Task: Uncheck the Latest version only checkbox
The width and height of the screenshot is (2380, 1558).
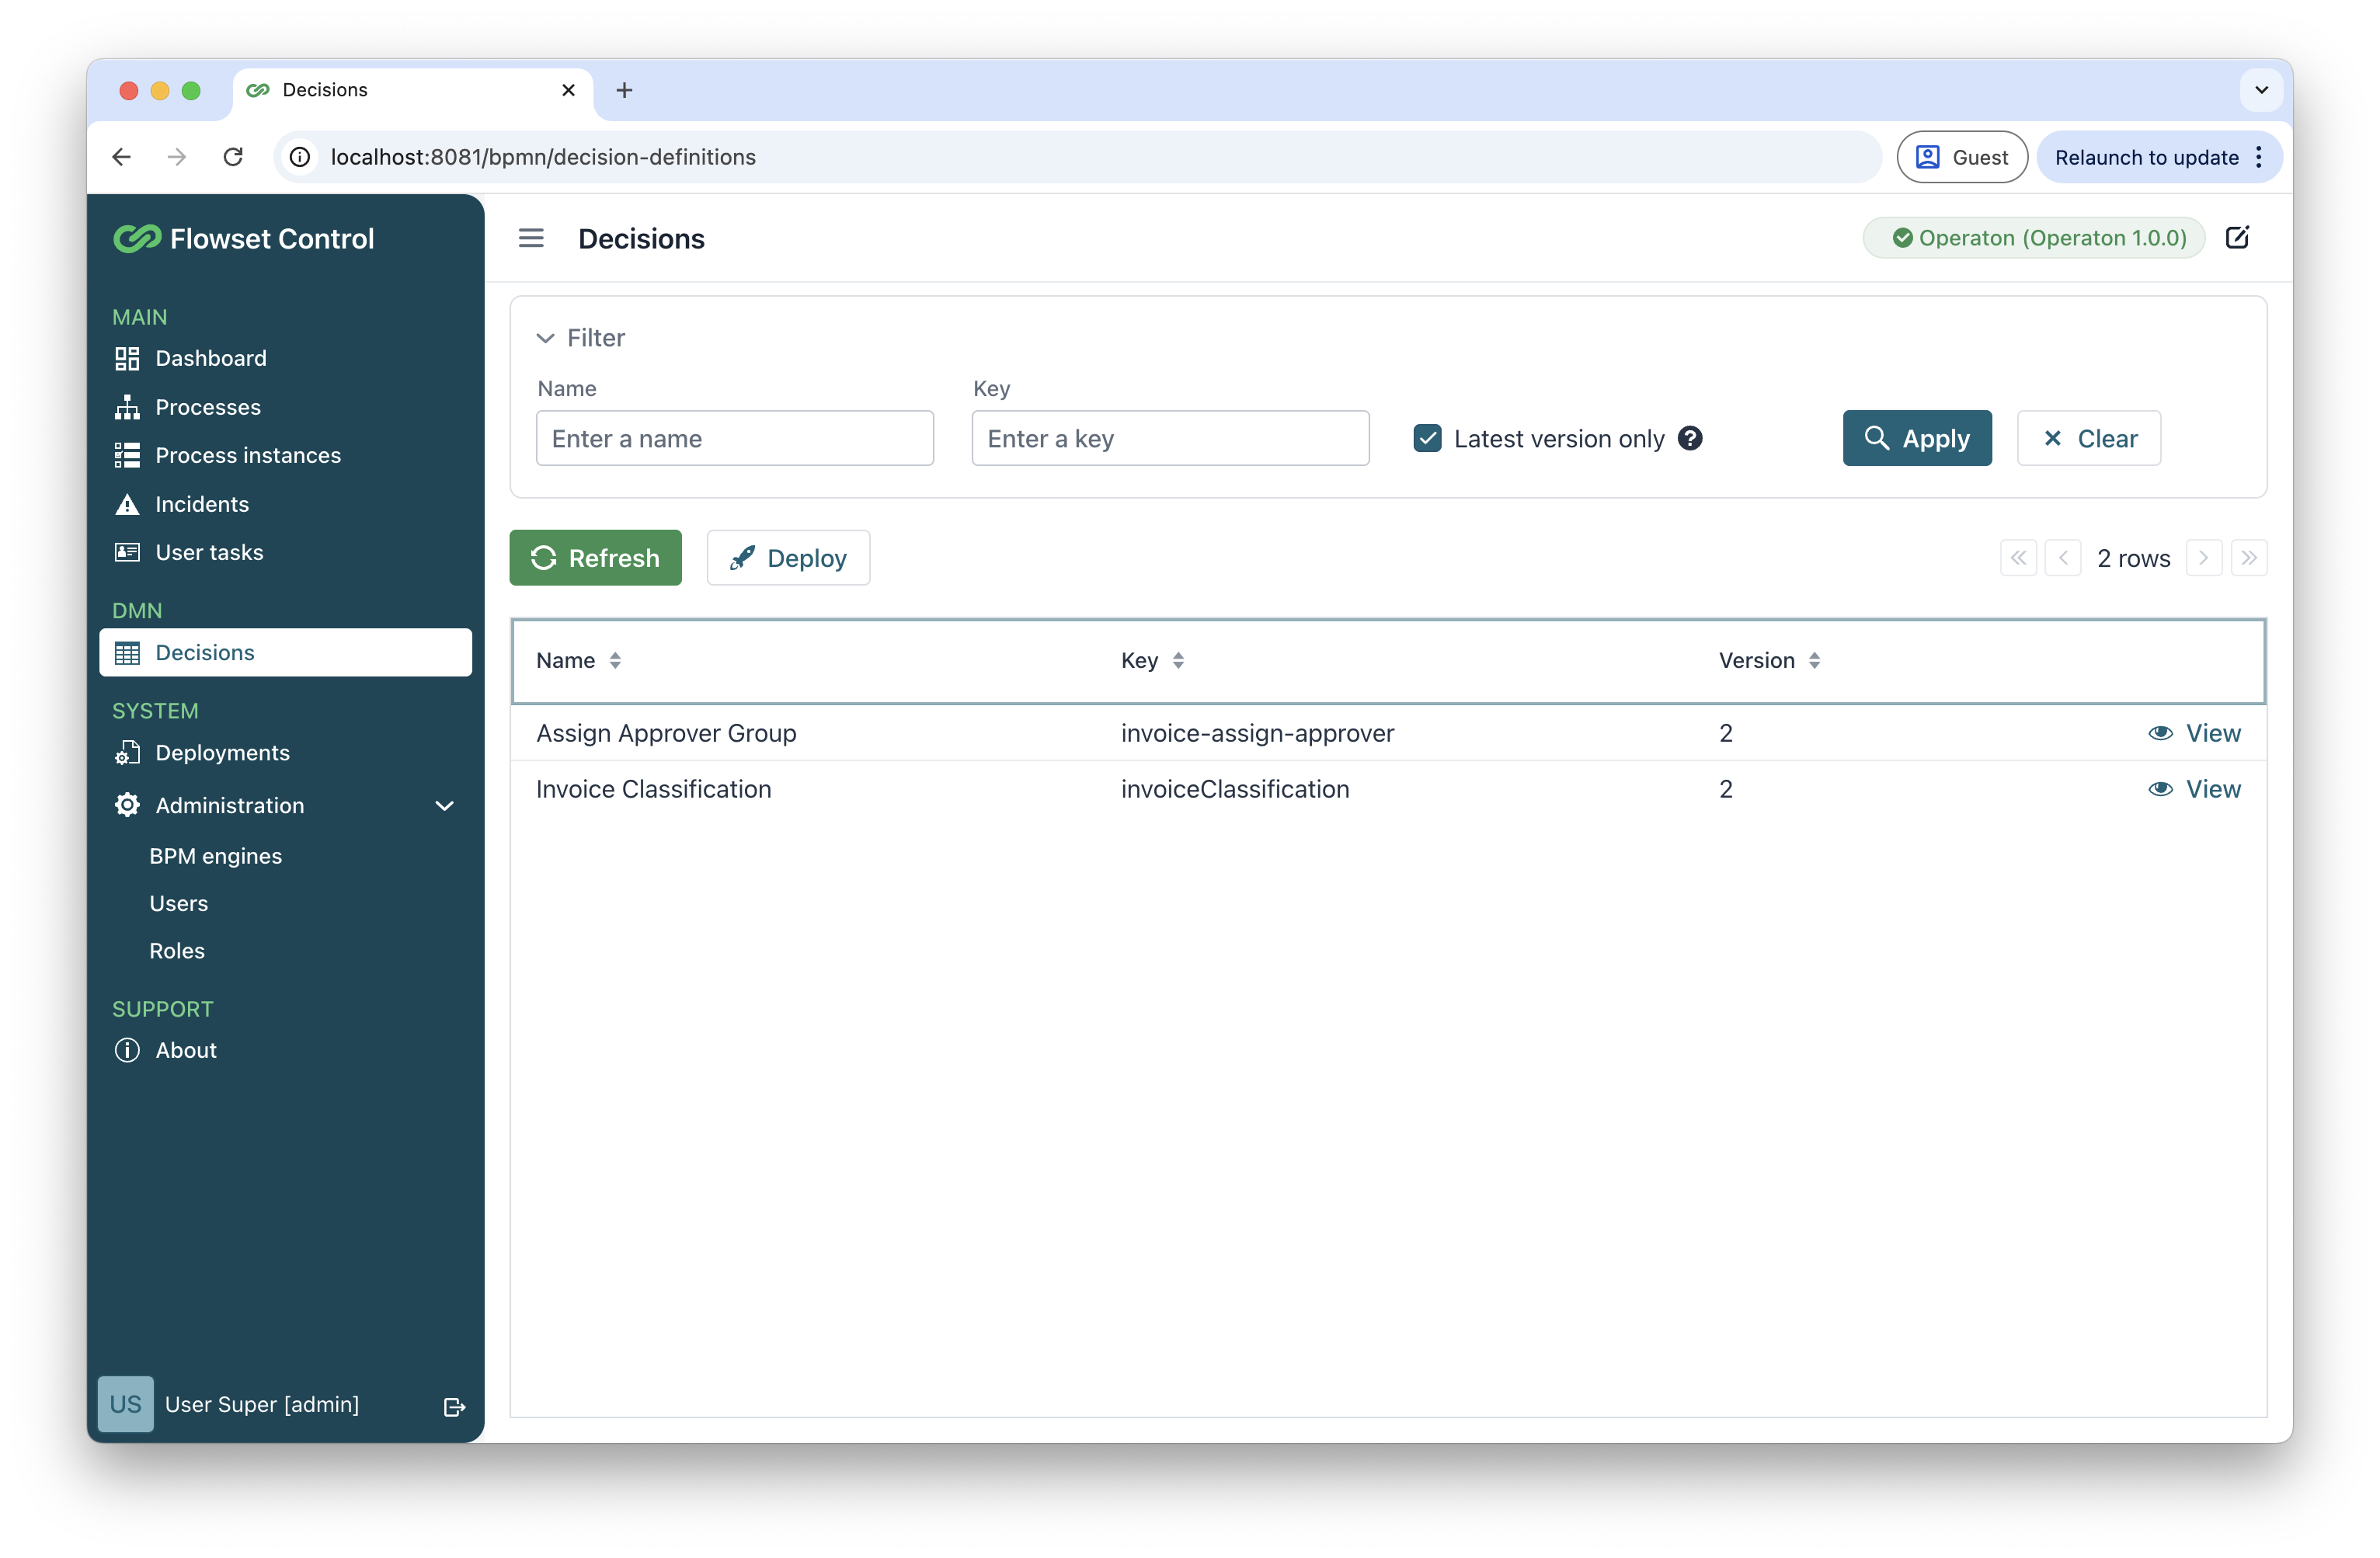Action: click(x=1427, y=438)
